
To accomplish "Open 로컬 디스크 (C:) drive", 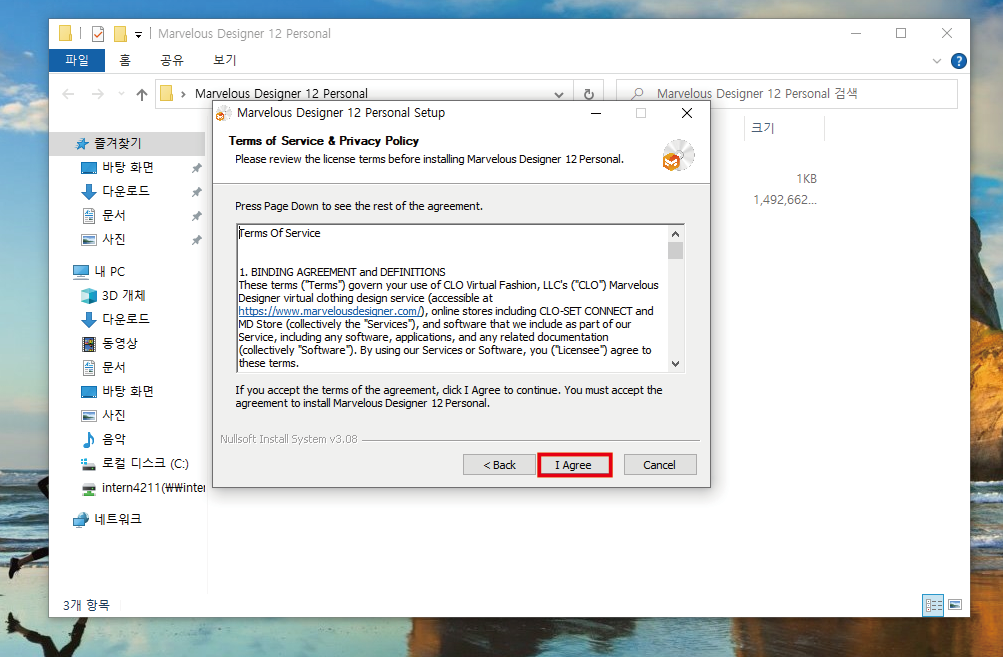I will 145,463.
